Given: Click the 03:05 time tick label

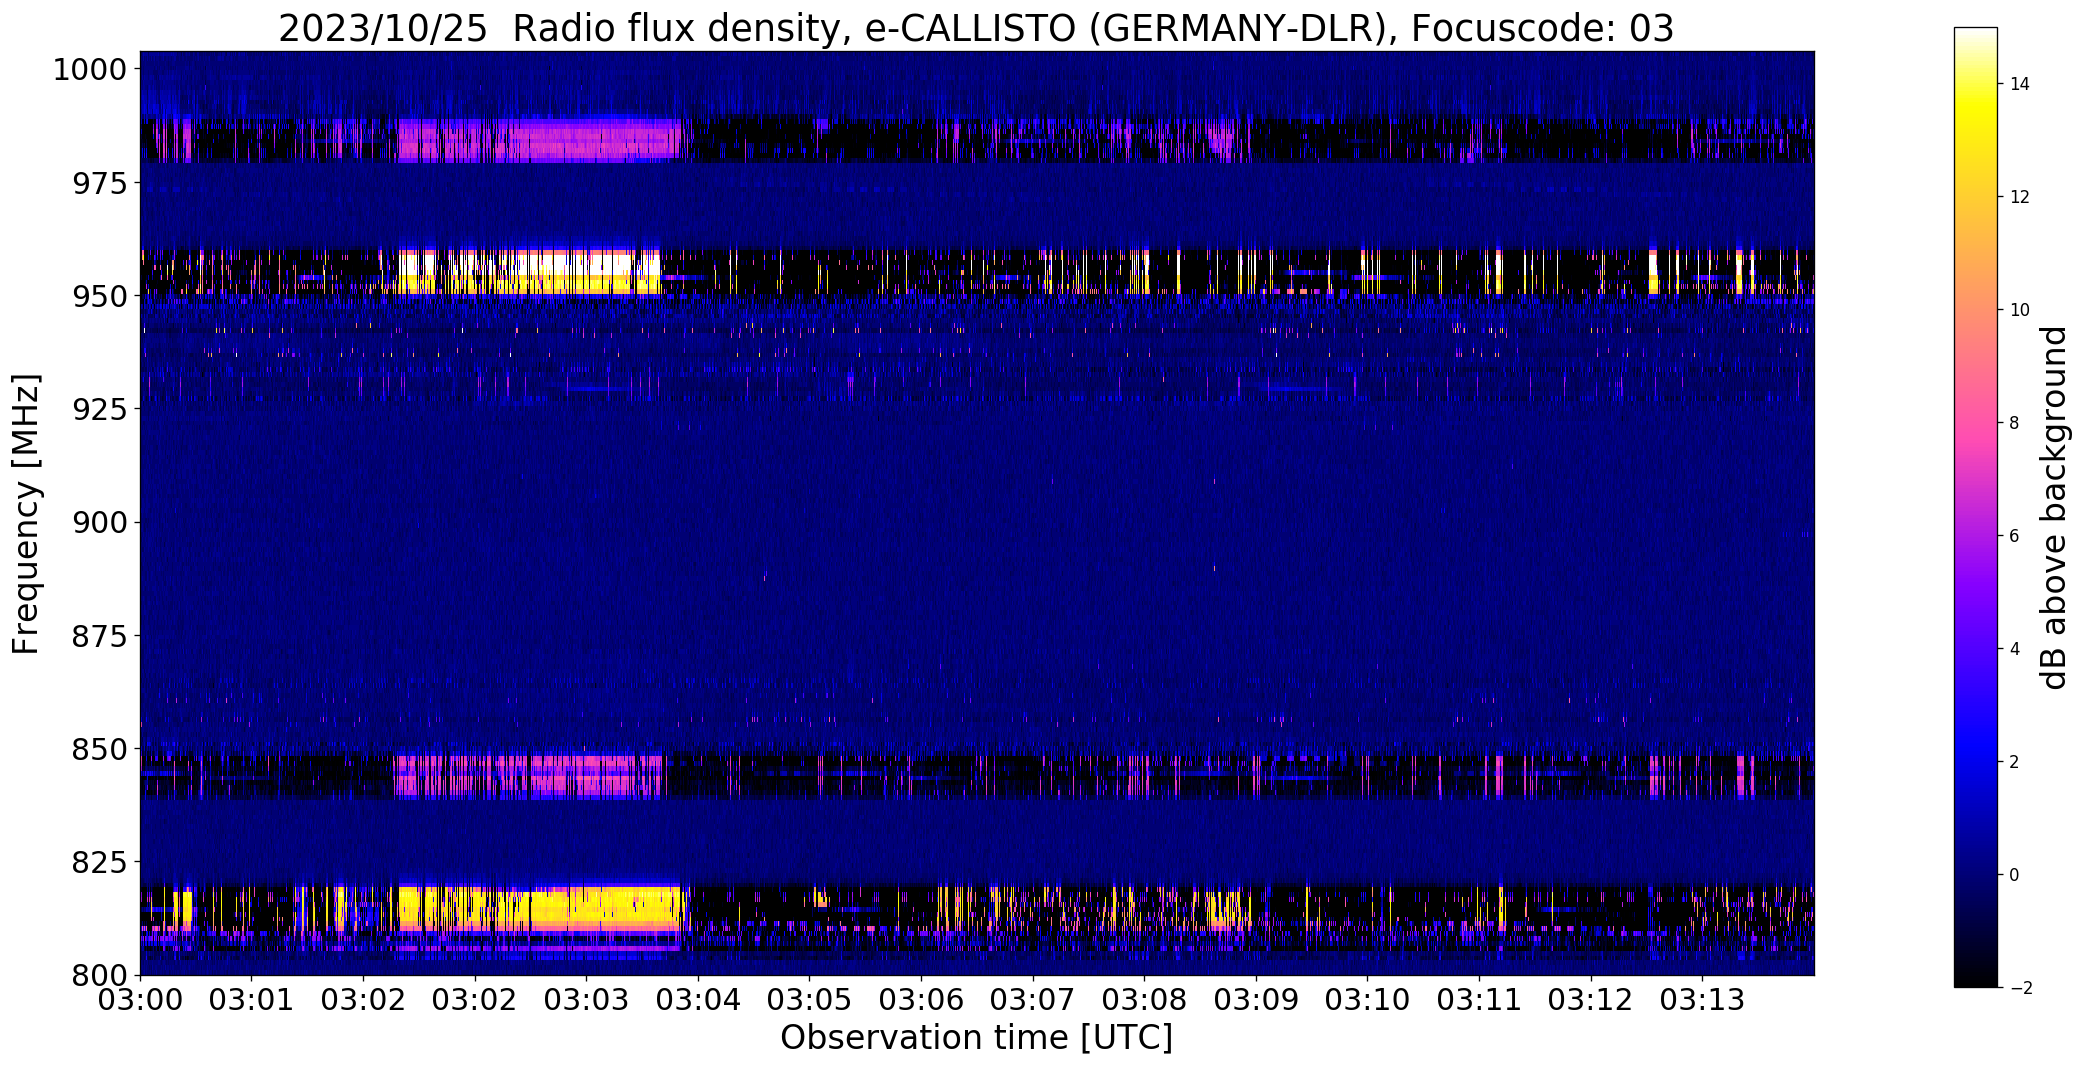Looking at the screenshot, I should (x=810, y=999).
